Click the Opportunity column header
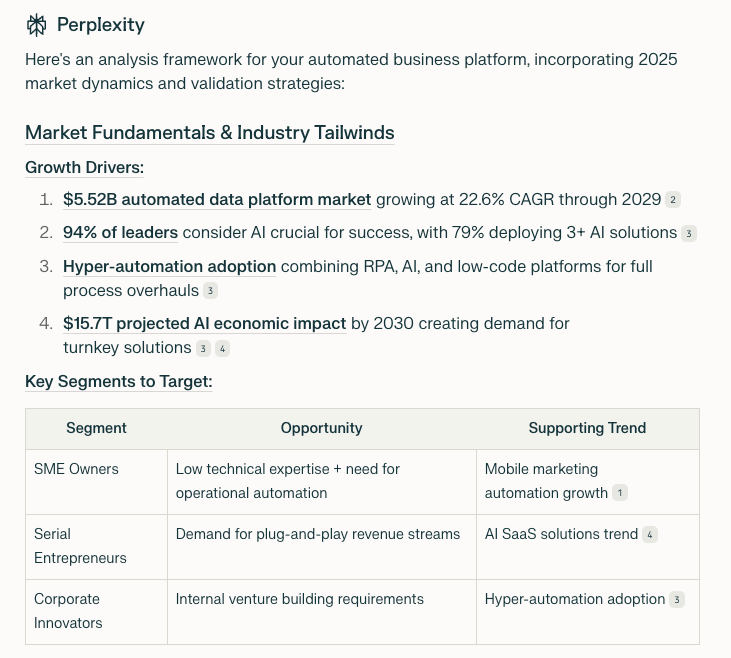Screen dimensions: 731x658 coord(321,428)
